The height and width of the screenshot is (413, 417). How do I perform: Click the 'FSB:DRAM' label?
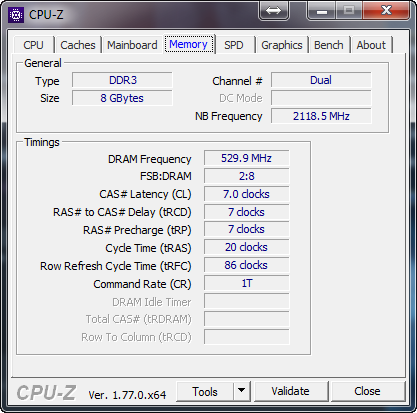(x=166, y=176)
